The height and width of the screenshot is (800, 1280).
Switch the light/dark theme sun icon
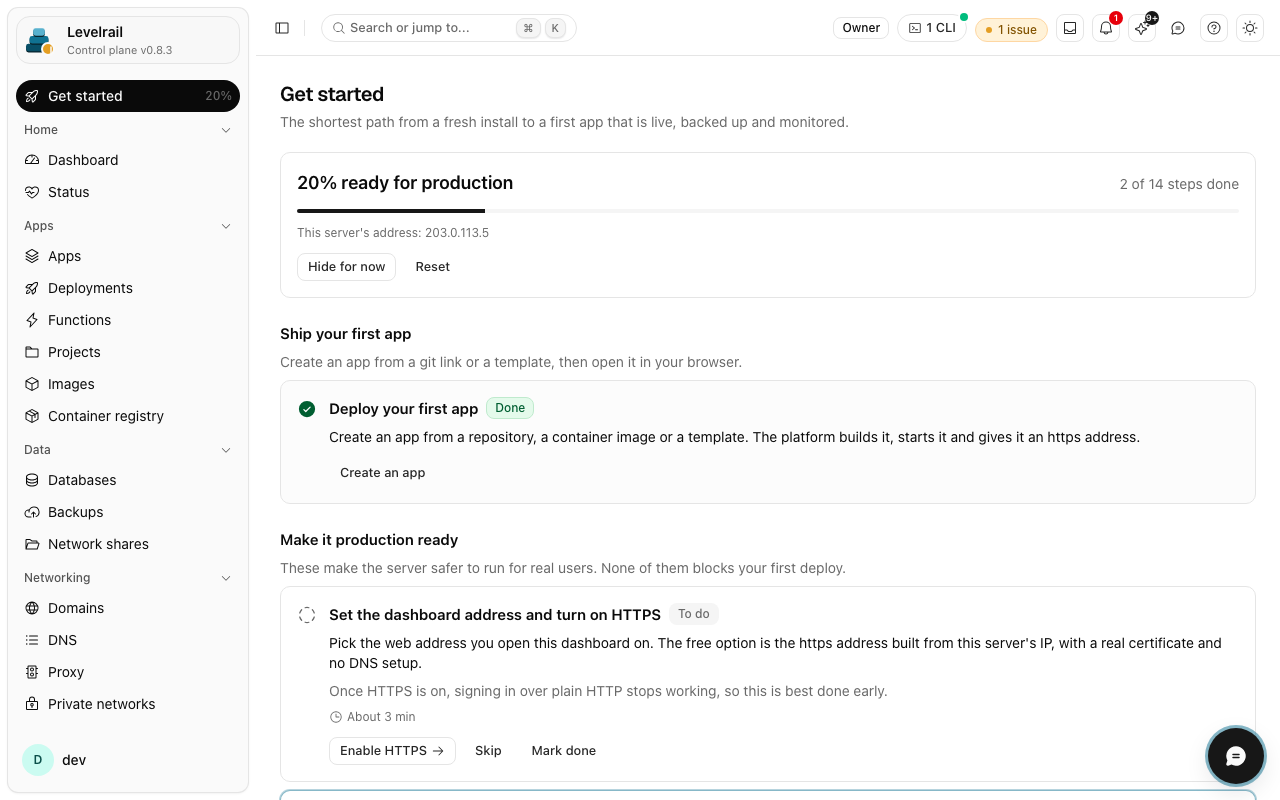coord(1250,28)
